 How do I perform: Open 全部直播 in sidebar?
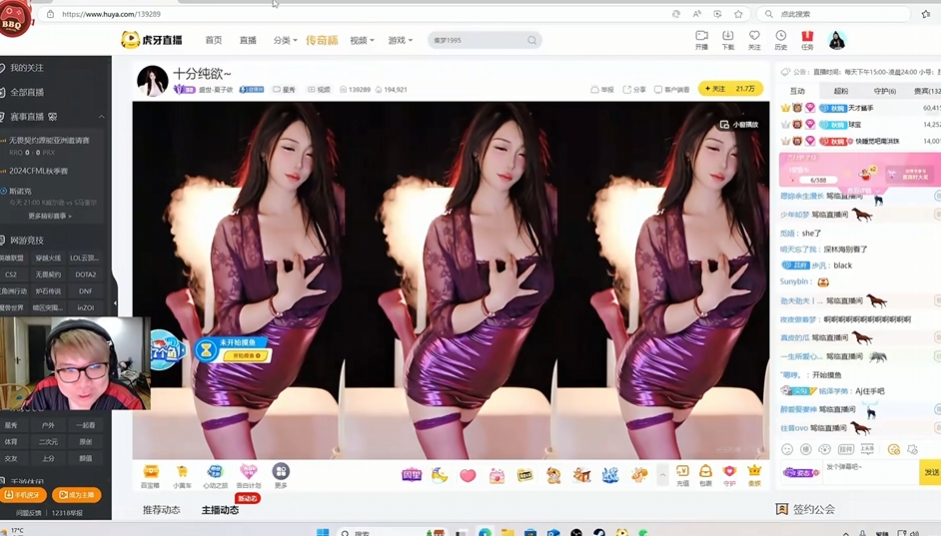click(26, 92)
